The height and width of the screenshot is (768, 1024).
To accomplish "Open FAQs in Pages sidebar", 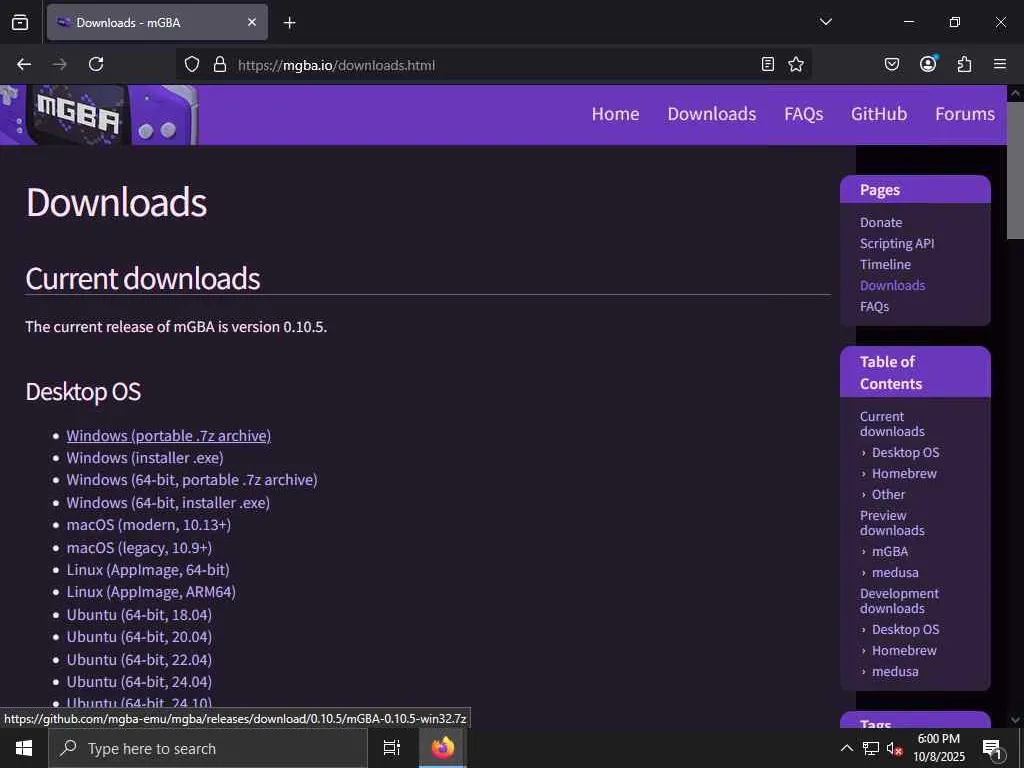I will click(874, 306).
